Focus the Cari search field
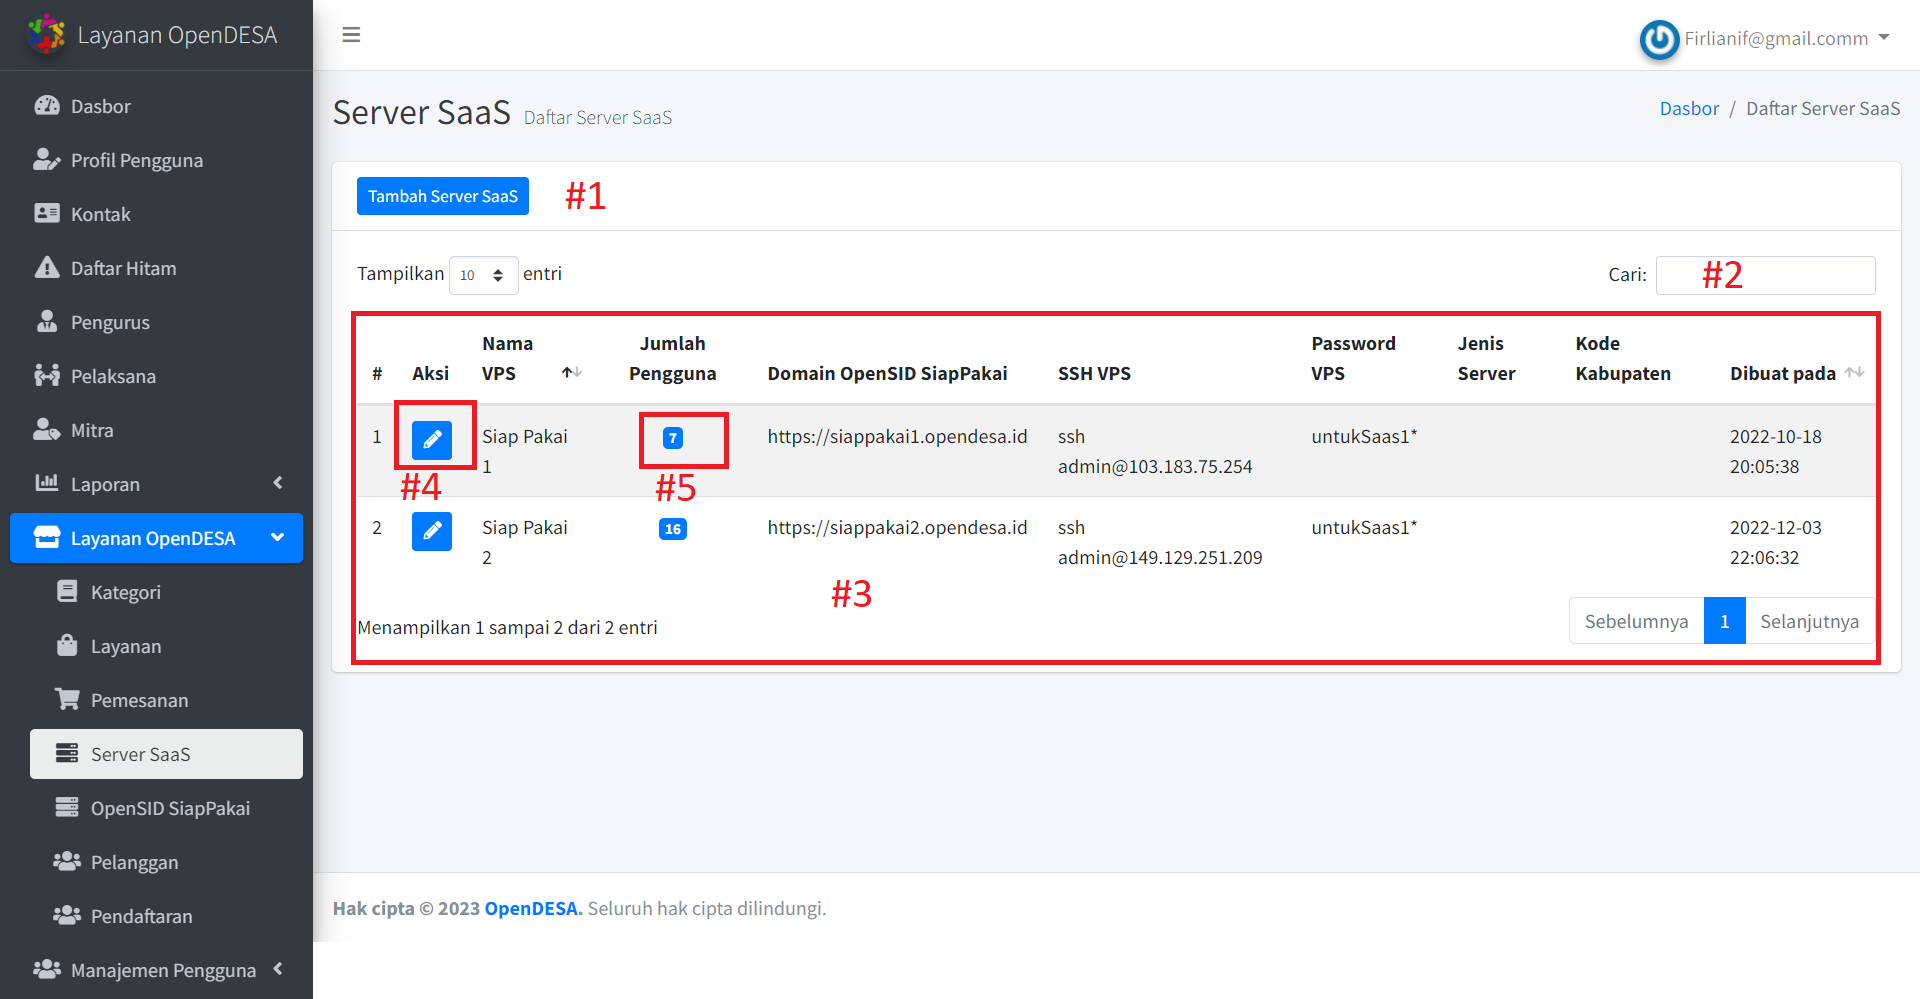 coord(1765,275)
